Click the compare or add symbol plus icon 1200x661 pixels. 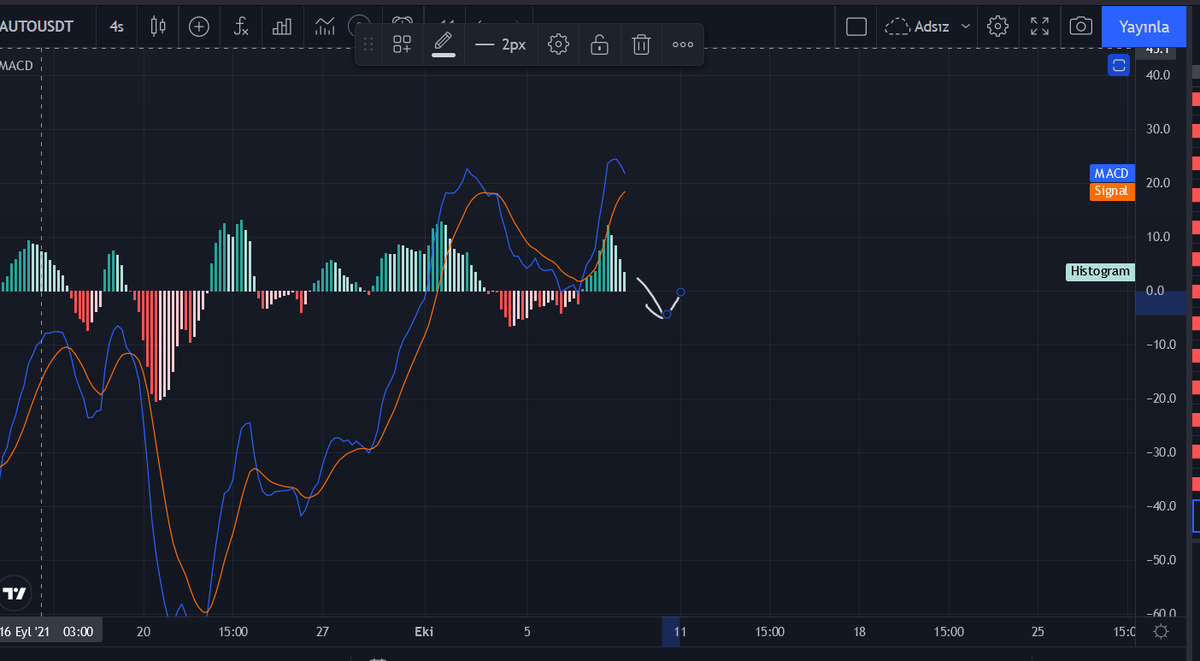click(199, 27)
